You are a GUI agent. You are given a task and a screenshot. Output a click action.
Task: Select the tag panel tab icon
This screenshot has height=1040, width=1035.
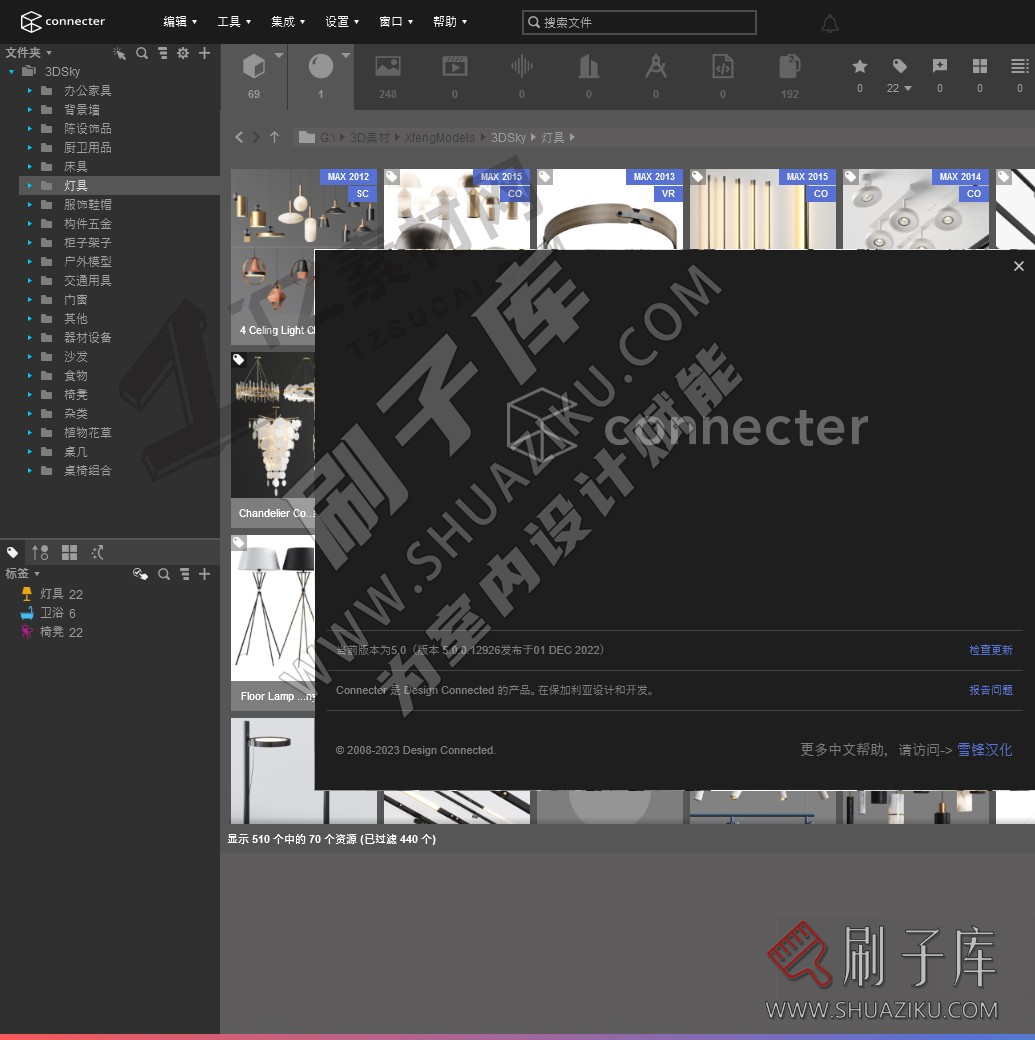[12, 552]
